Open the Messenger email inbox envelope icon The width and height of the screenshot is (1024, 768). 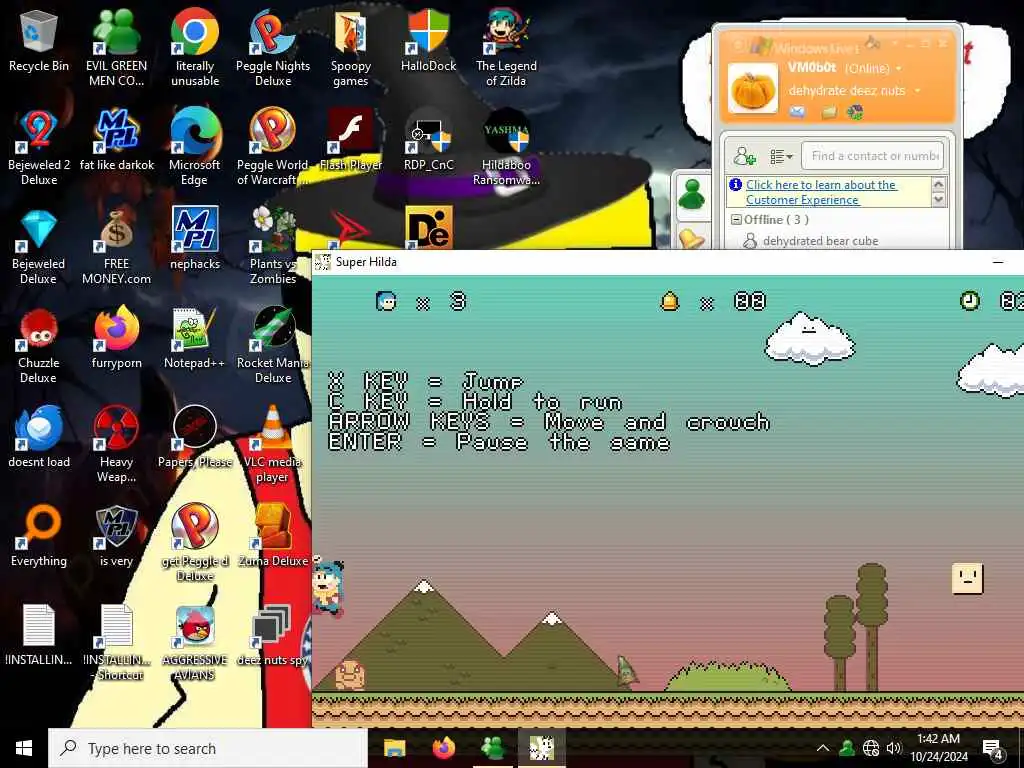pyautogui.click(x=797, y=112)
